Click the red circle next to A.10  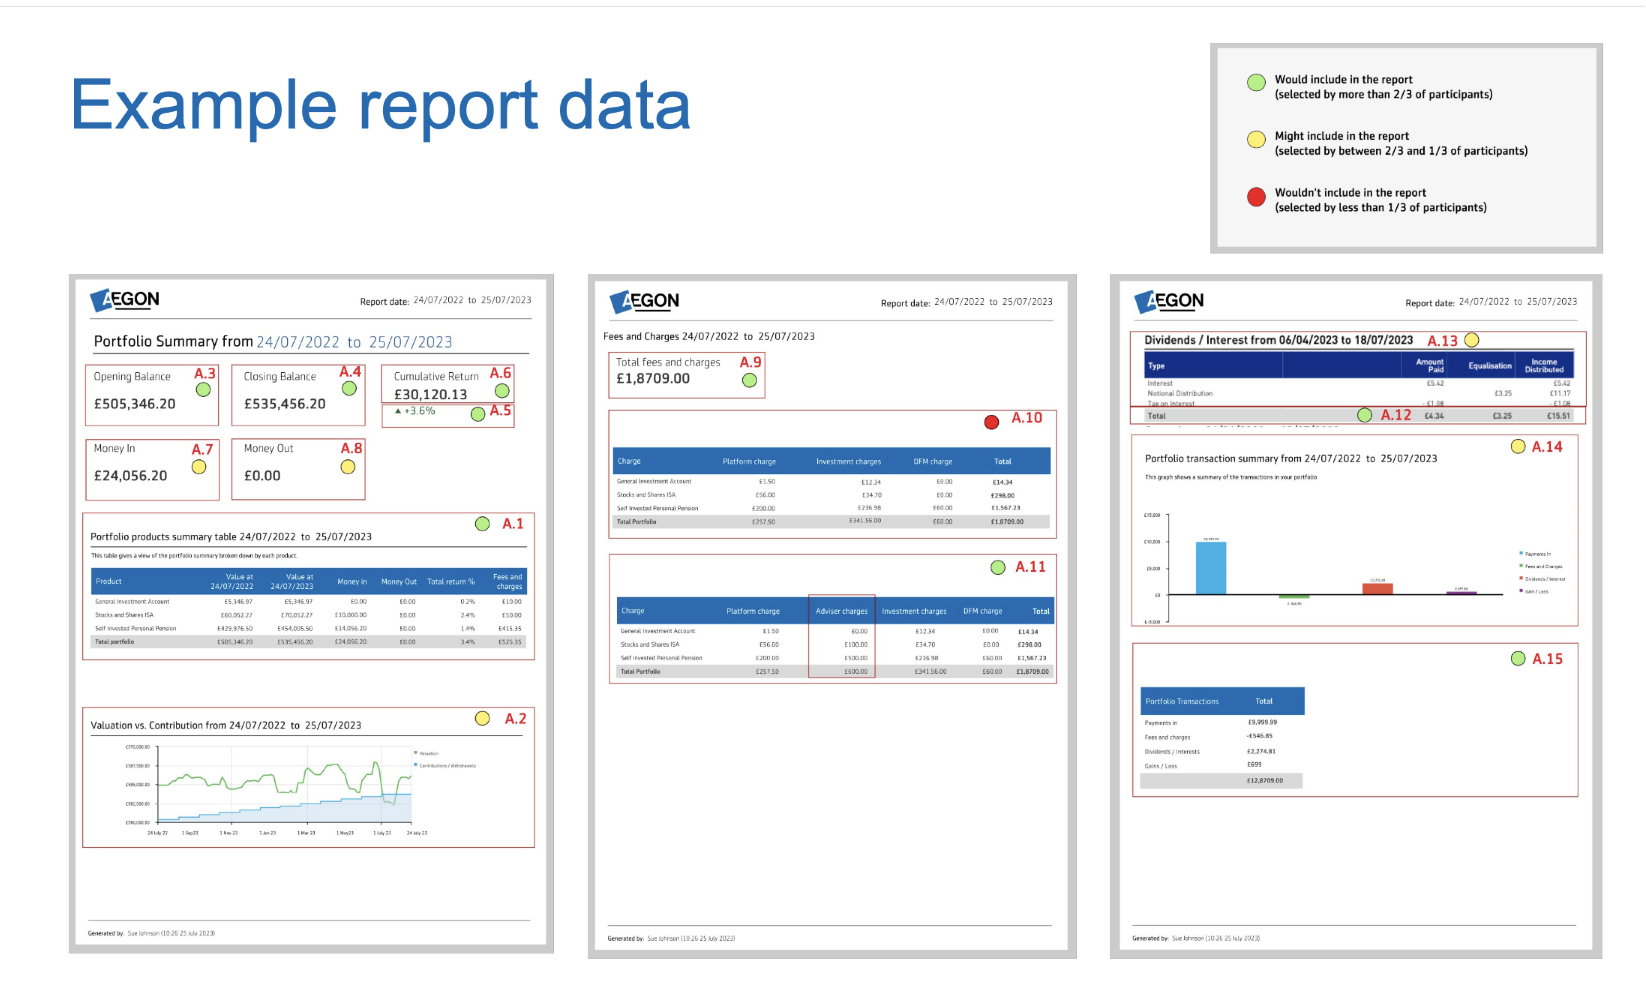[x=991, y=422]
